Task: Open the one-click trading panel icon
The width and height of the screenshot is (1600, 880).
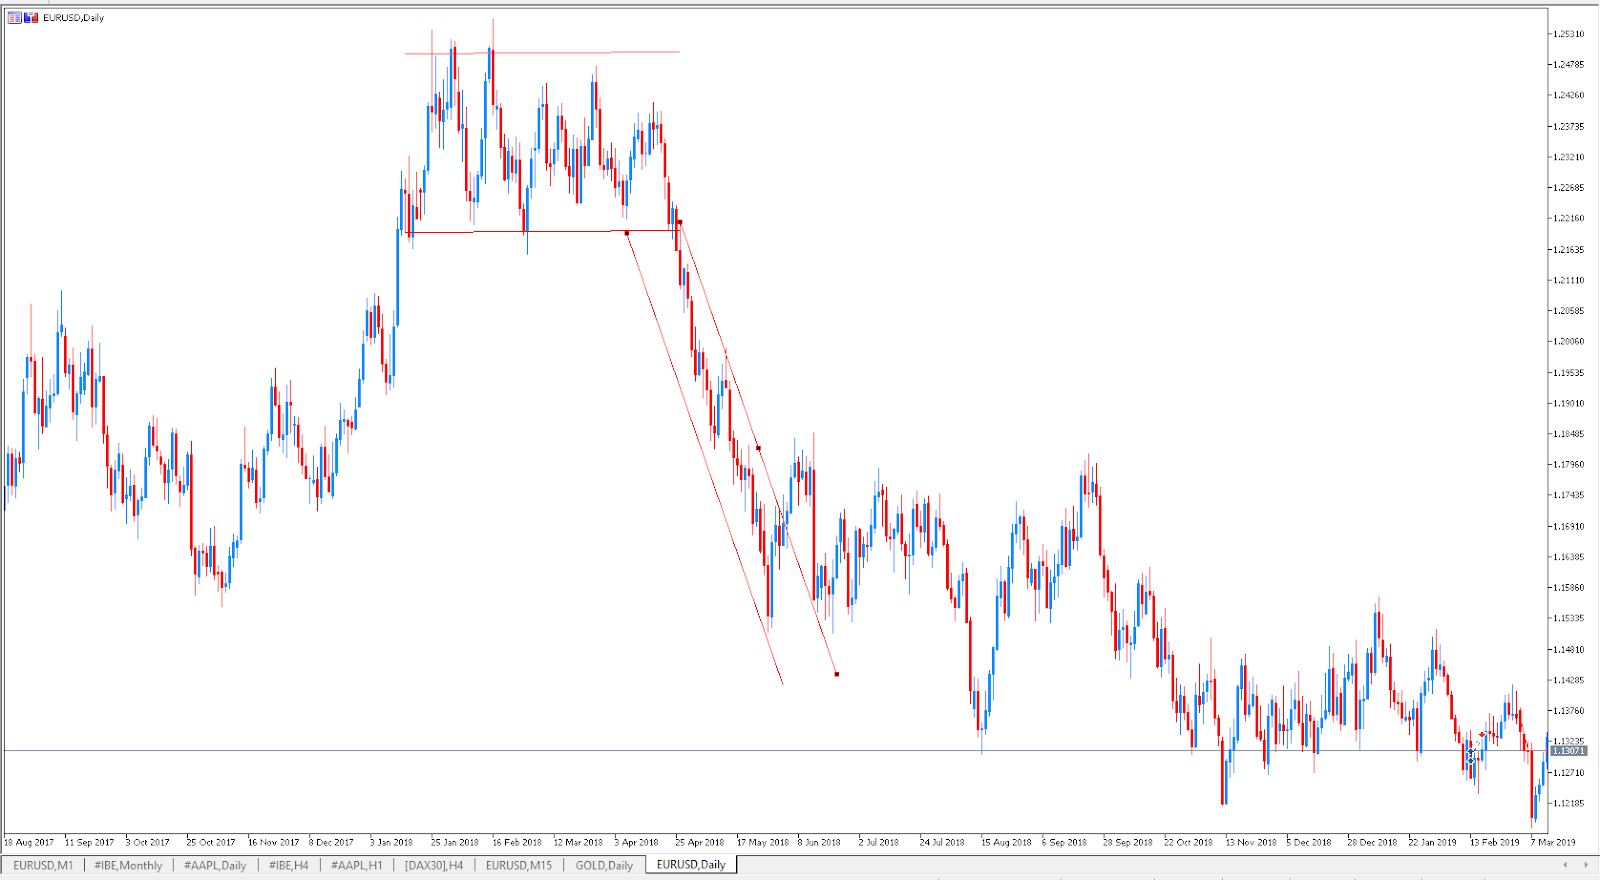Action: pyautogui.click(x=15, y=17)
